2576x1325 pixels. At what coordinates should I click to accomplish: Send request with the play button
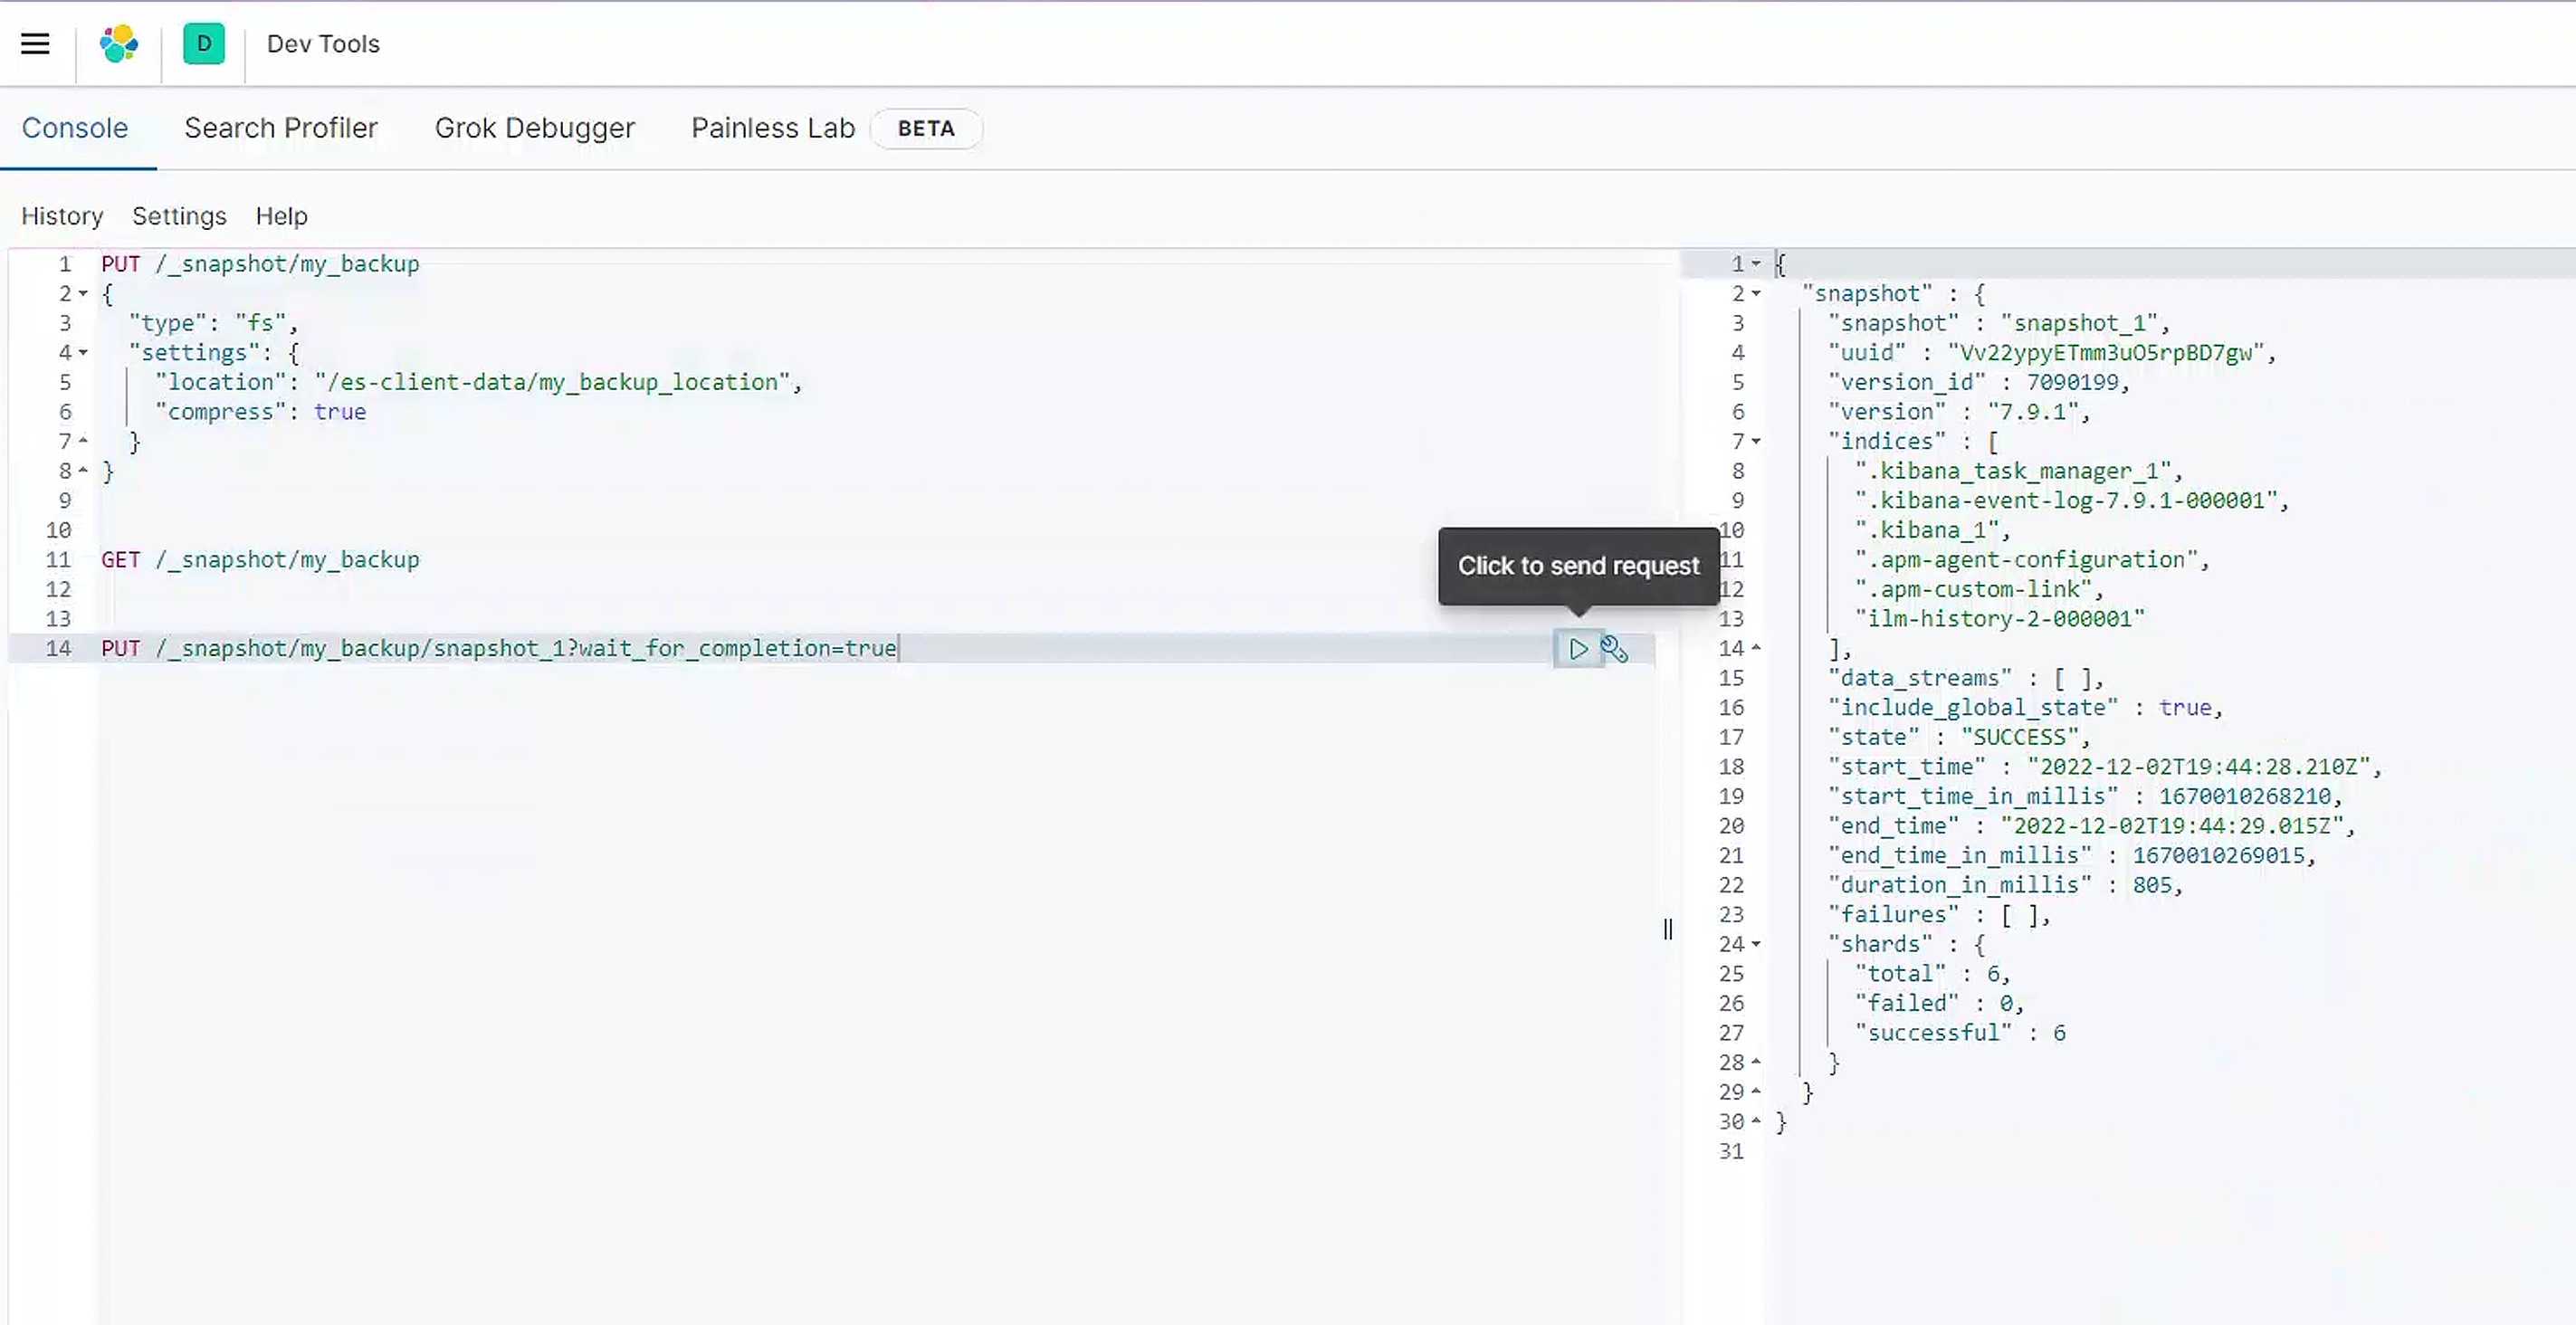pos(1578,649)
